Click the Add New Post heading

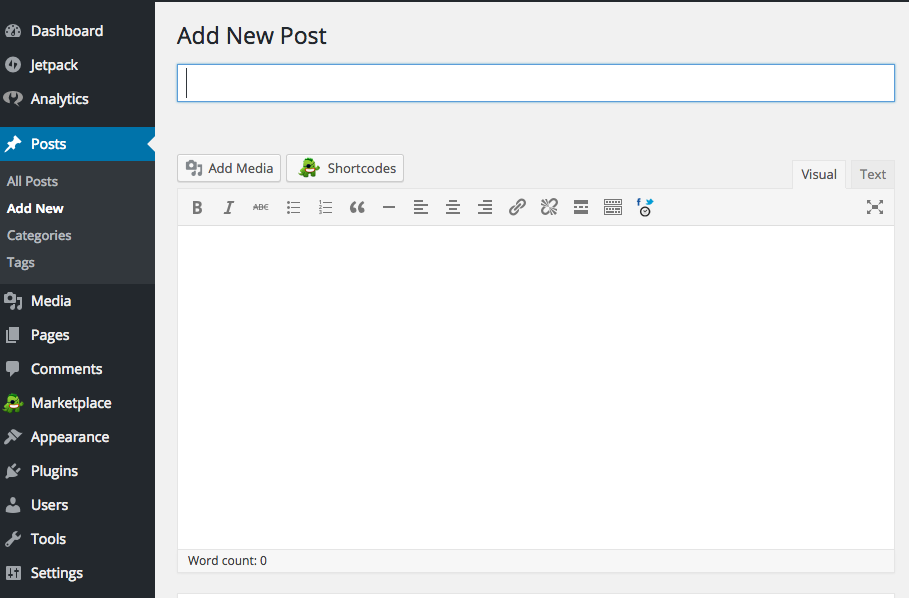(x=252, y=36)
